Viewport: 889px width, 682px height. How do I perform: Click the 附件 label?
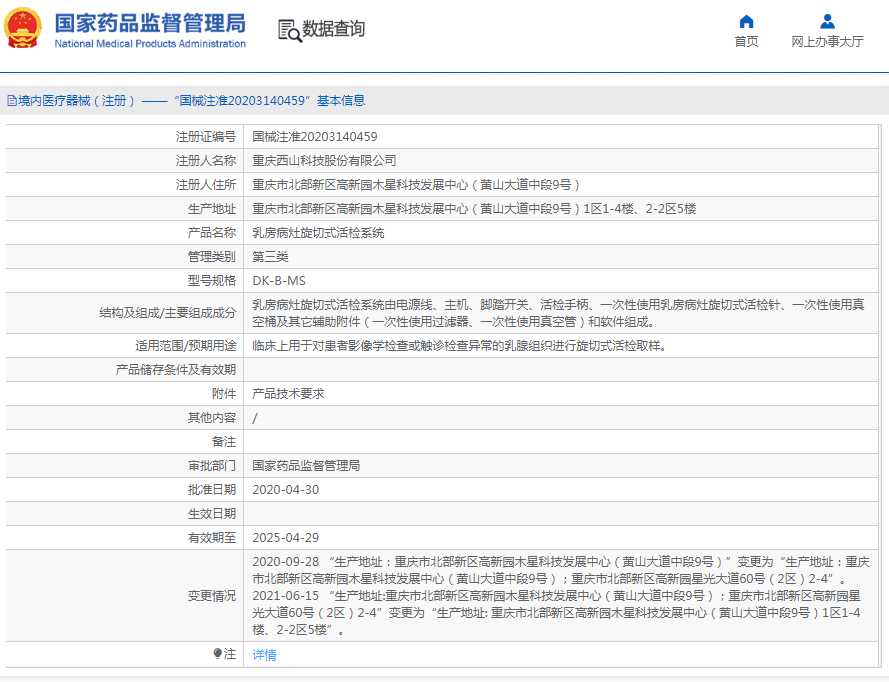coord(224,394)
